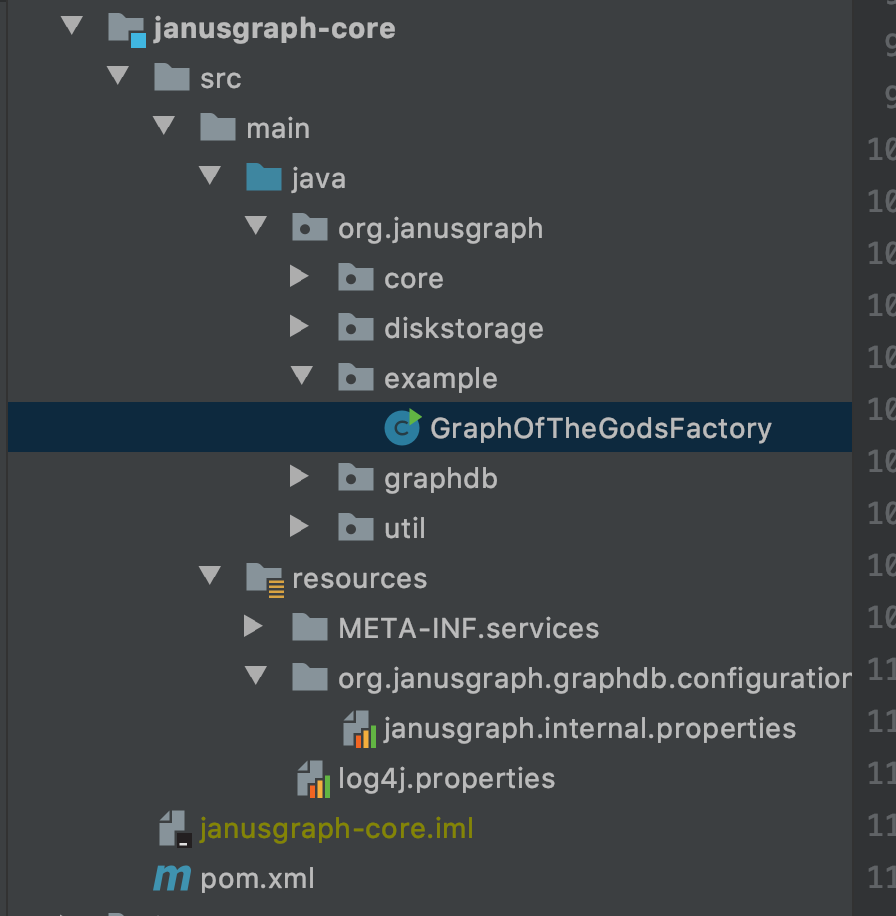The image size is (896, 916).
Task: Select the example package
Action: pos(441,377)
